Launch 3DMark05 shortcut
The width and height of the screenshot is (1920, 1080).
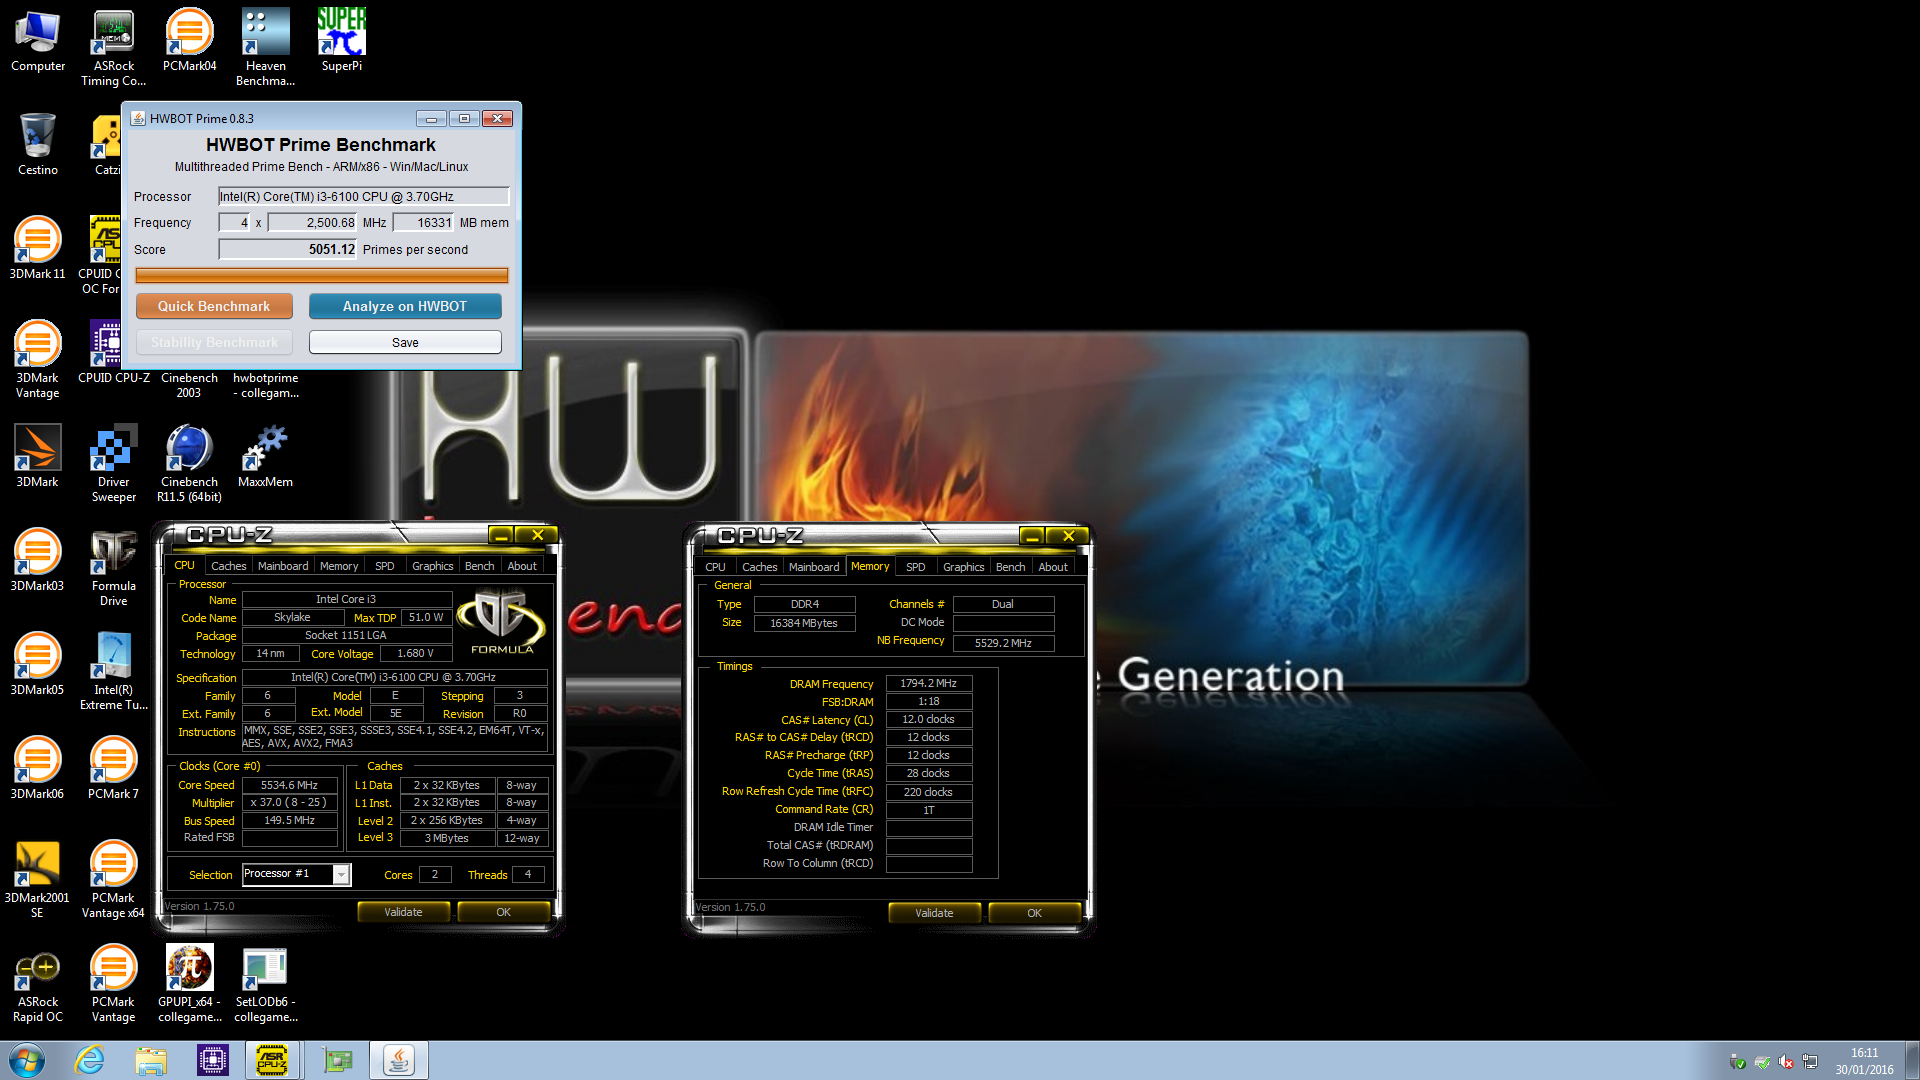(x=38, y=666)
